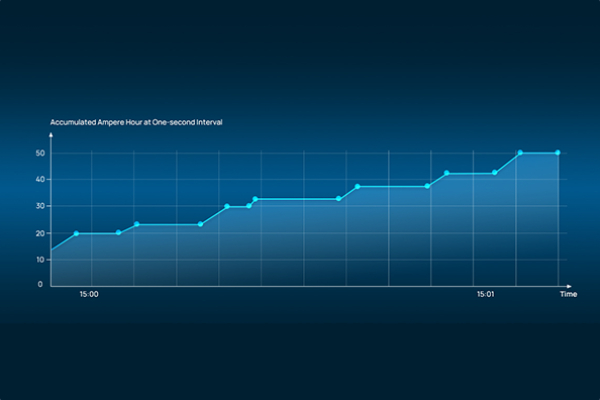Select the data point ending the 42 plateau
Viewport: 600px width, 400px height.
[495, 173]
